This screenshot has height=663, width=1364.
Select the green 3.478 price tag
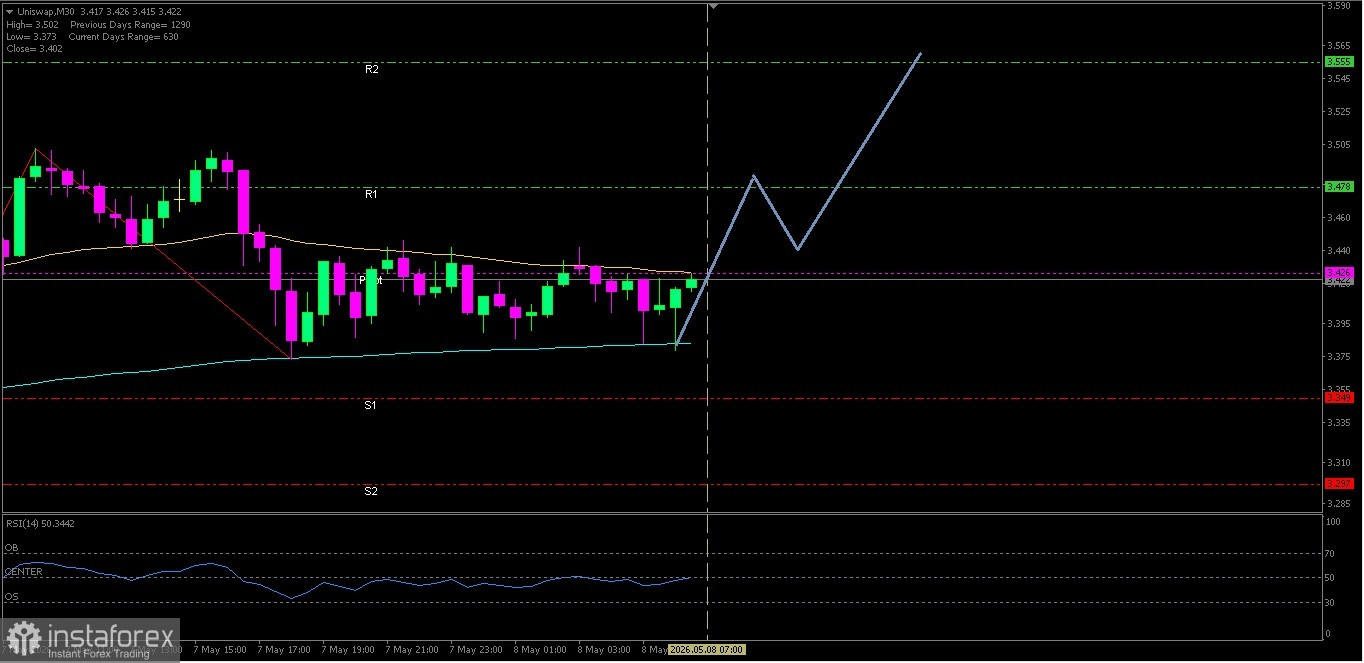coord(1339,186)
